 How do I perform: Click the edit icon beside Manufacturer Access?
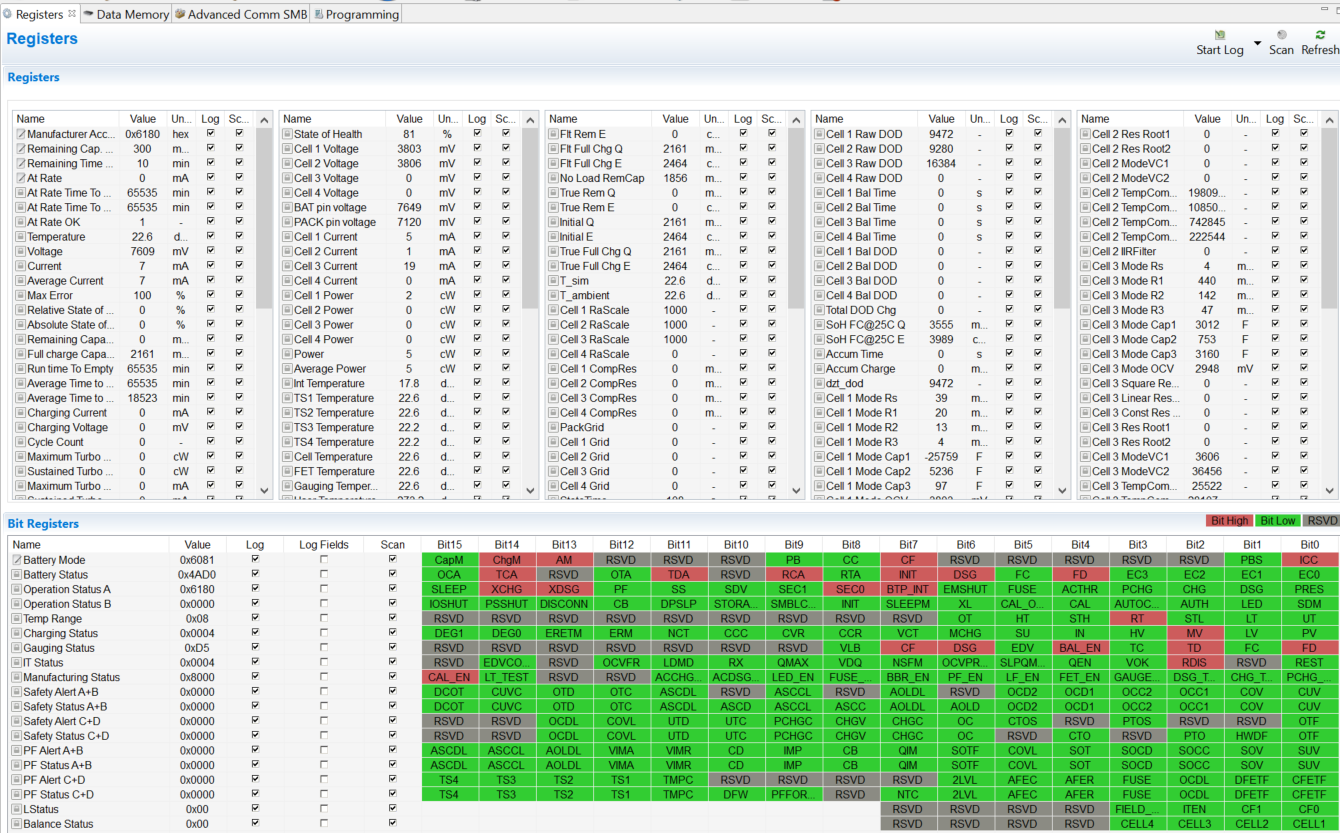20,134
